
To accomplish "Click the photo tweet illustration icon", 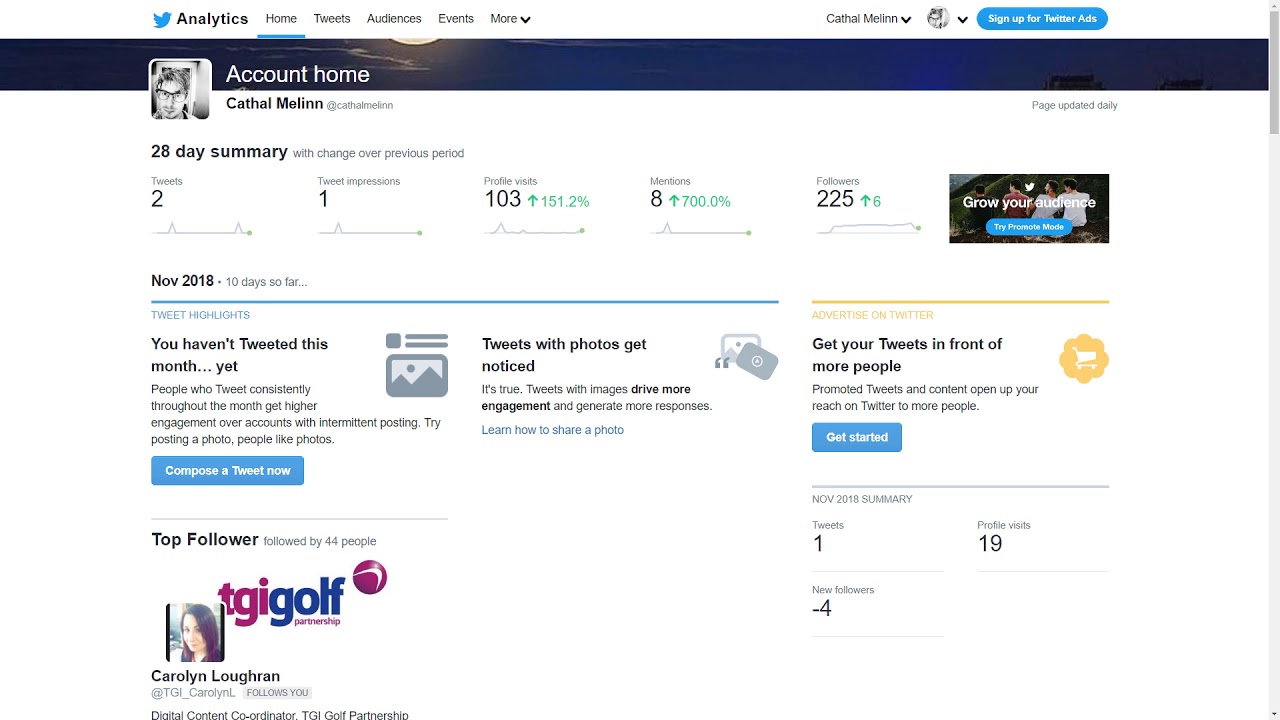I will tap(417, 365).
